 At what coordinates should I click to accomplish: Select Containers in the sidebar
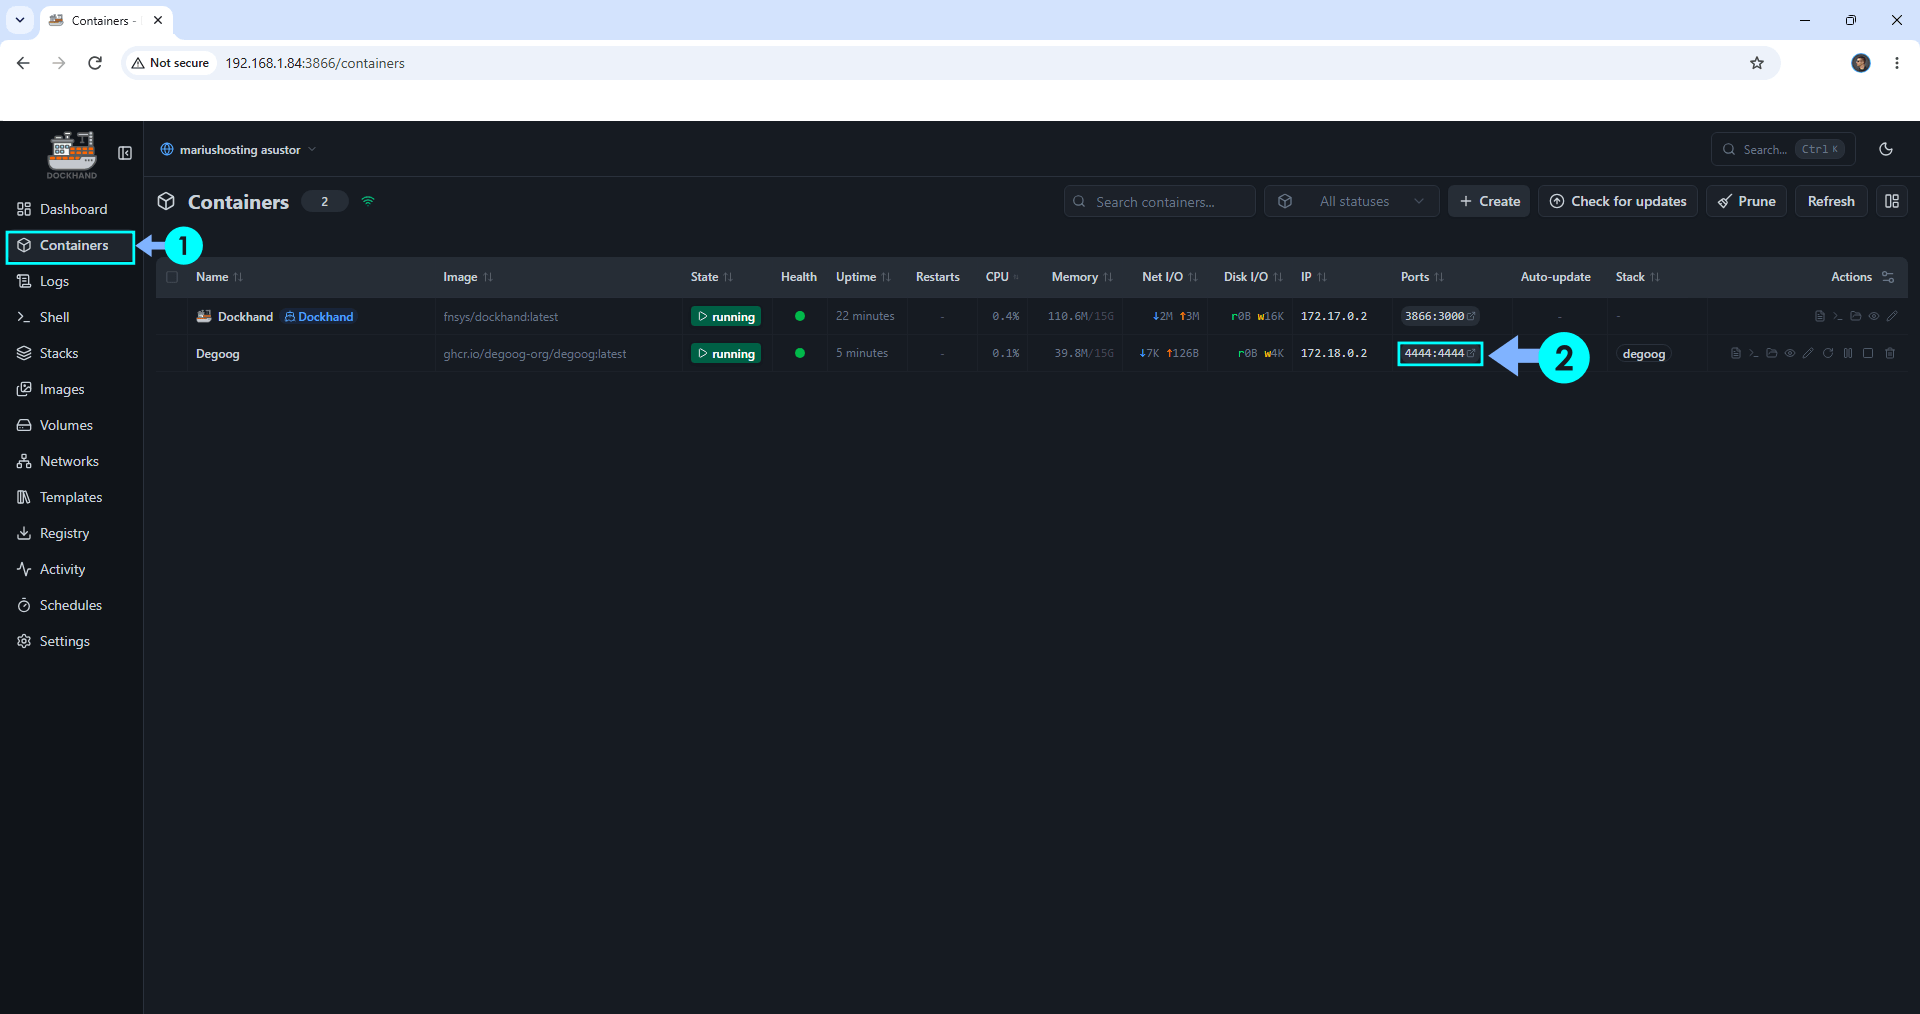[71, 246]
